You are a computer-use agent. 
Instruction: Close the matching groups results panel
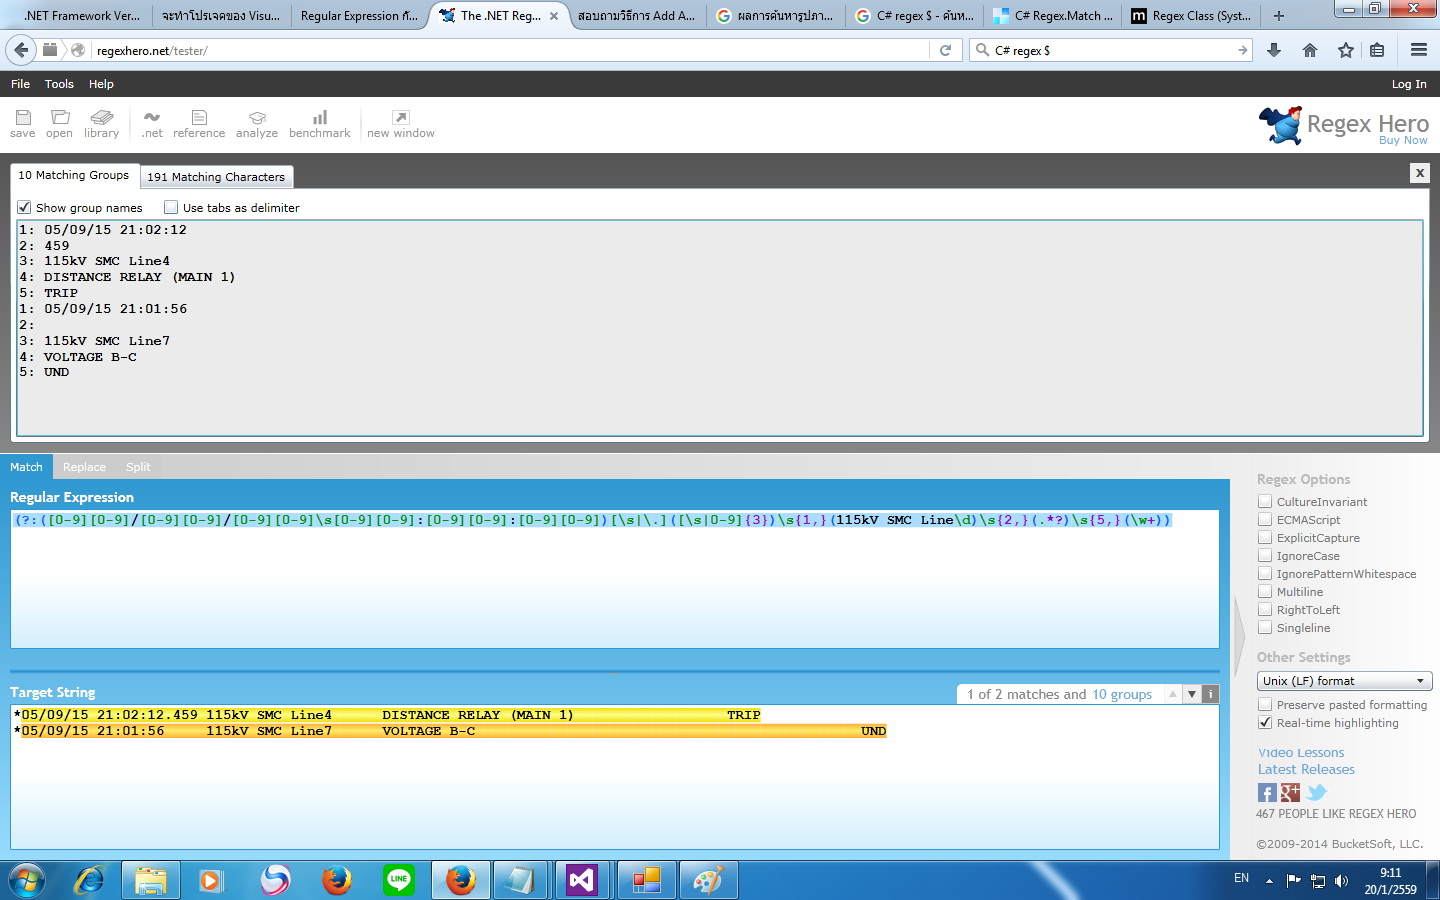pyautogui.click(x=1419, y=173)
